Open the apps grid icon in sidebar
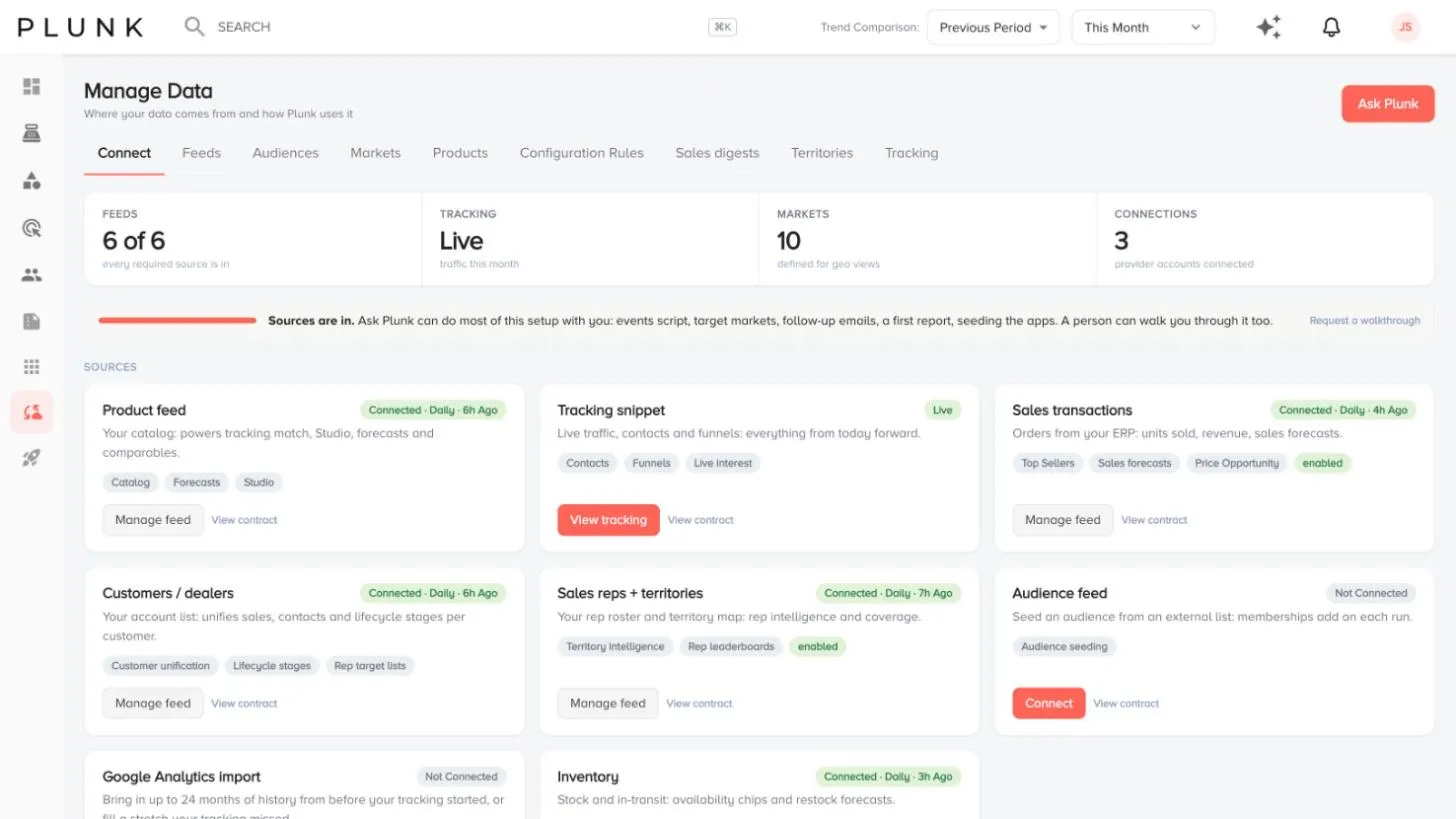Viewport: 1456px width, 819px height. 31,367
